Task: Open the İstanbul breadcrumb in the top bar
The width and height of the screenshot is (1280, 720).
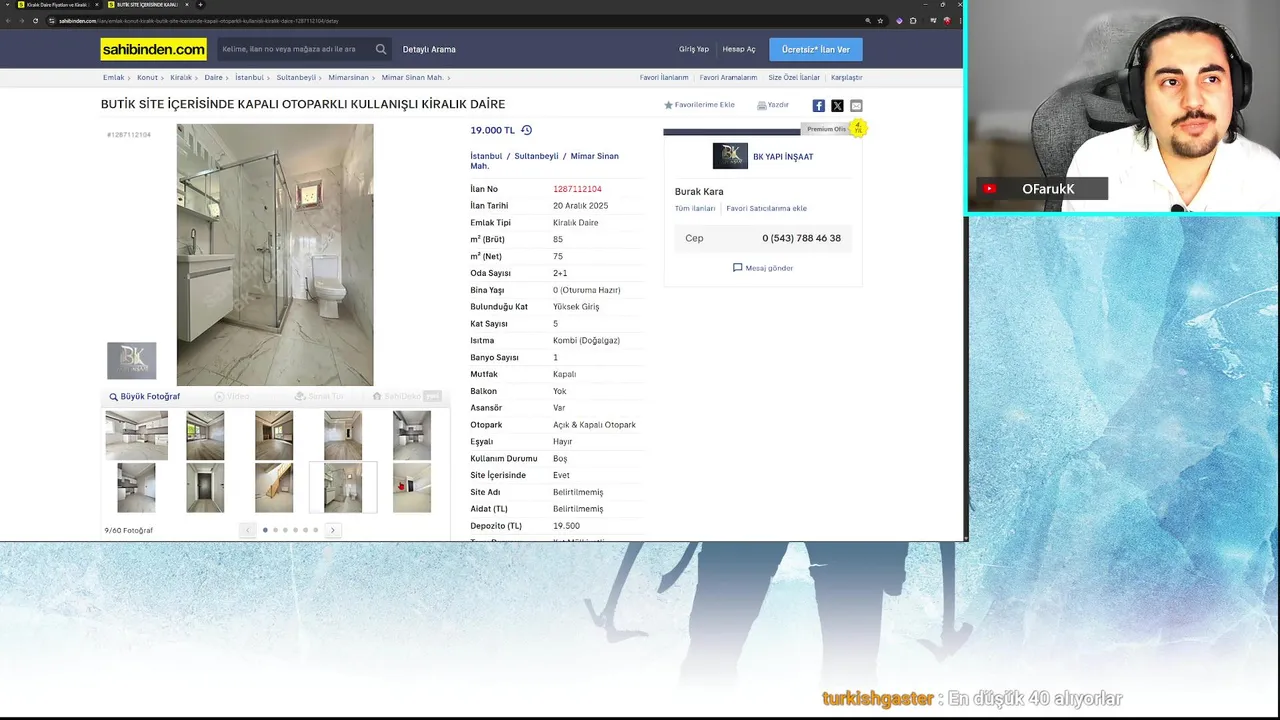Action: (249, 77)
